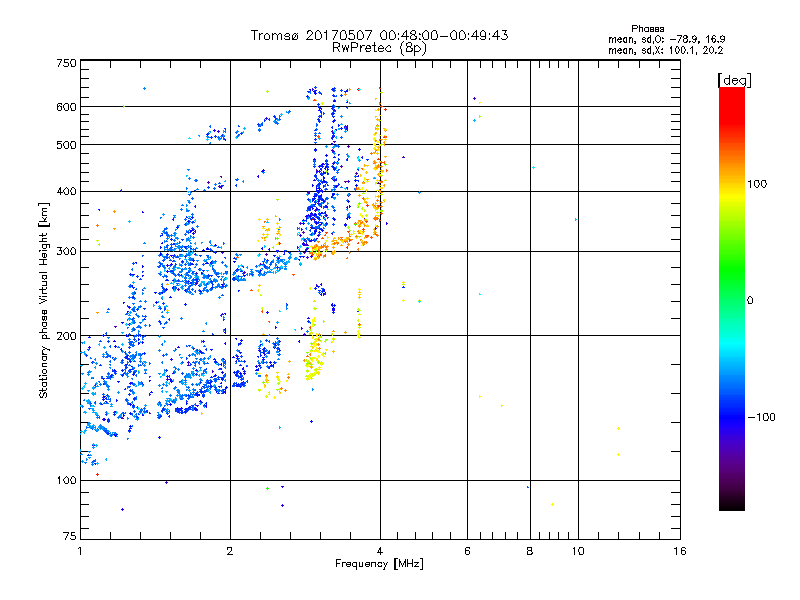The image size is (800, 600).
Task: Click the y-axis tick label '600'
Action: point(67,107)
